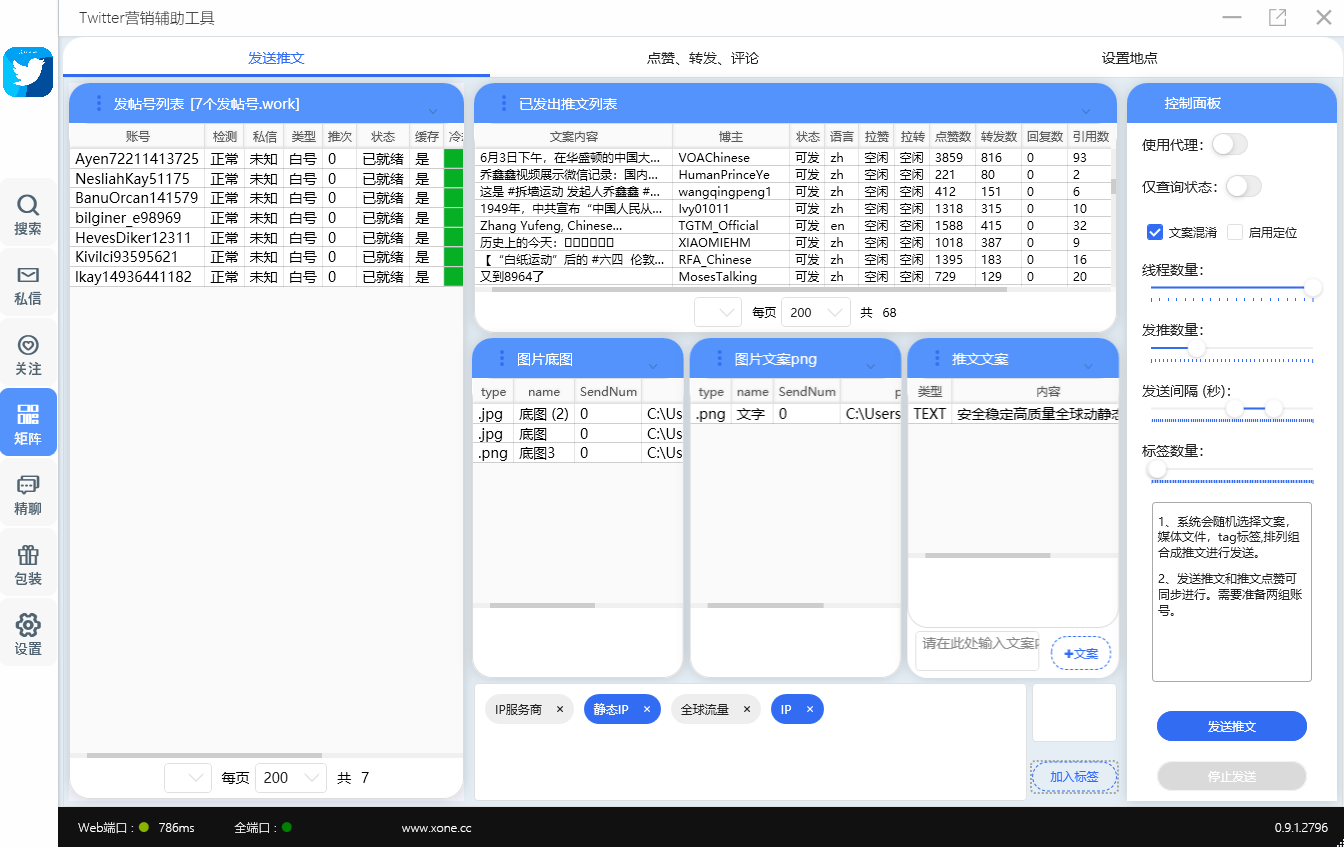Uncheck the 文案混淆 checkbox
Screen dimensions: 1344x847
coord(1155,232)
